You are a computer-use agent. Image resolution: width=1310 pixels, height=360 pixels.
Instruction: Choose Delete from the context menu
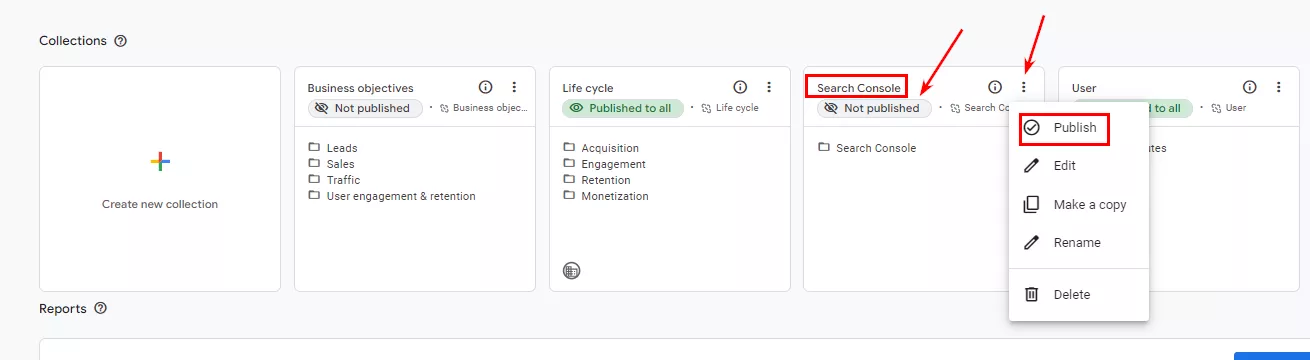(1079, 294)
